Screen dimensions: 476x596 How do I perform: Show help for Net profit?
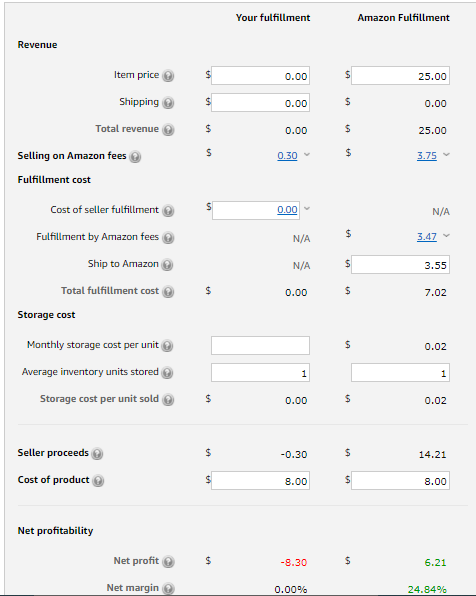click(168, 561)
